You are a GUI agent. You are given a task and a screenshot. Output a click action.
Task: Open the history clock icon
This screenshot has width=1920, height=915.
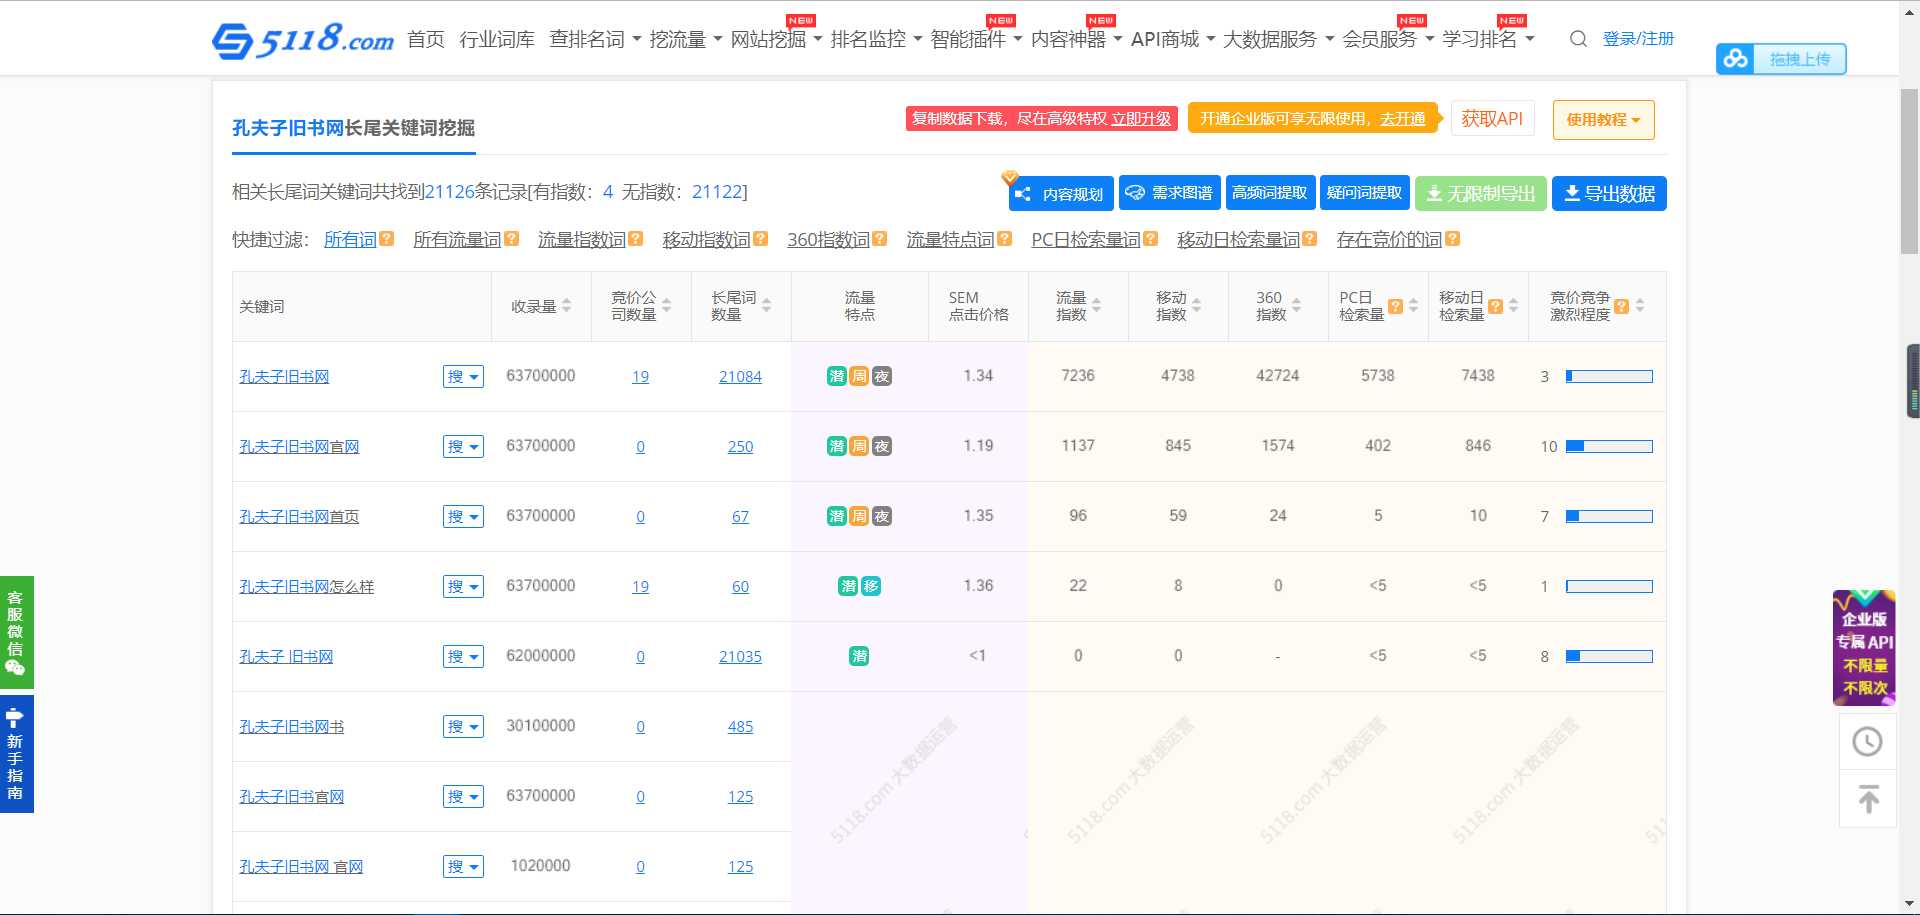click(1867, 741)
